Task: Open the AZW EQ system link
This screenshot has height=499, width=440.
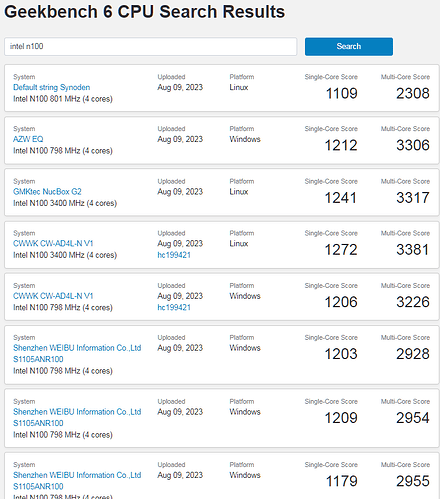Action: coord(28,139)
